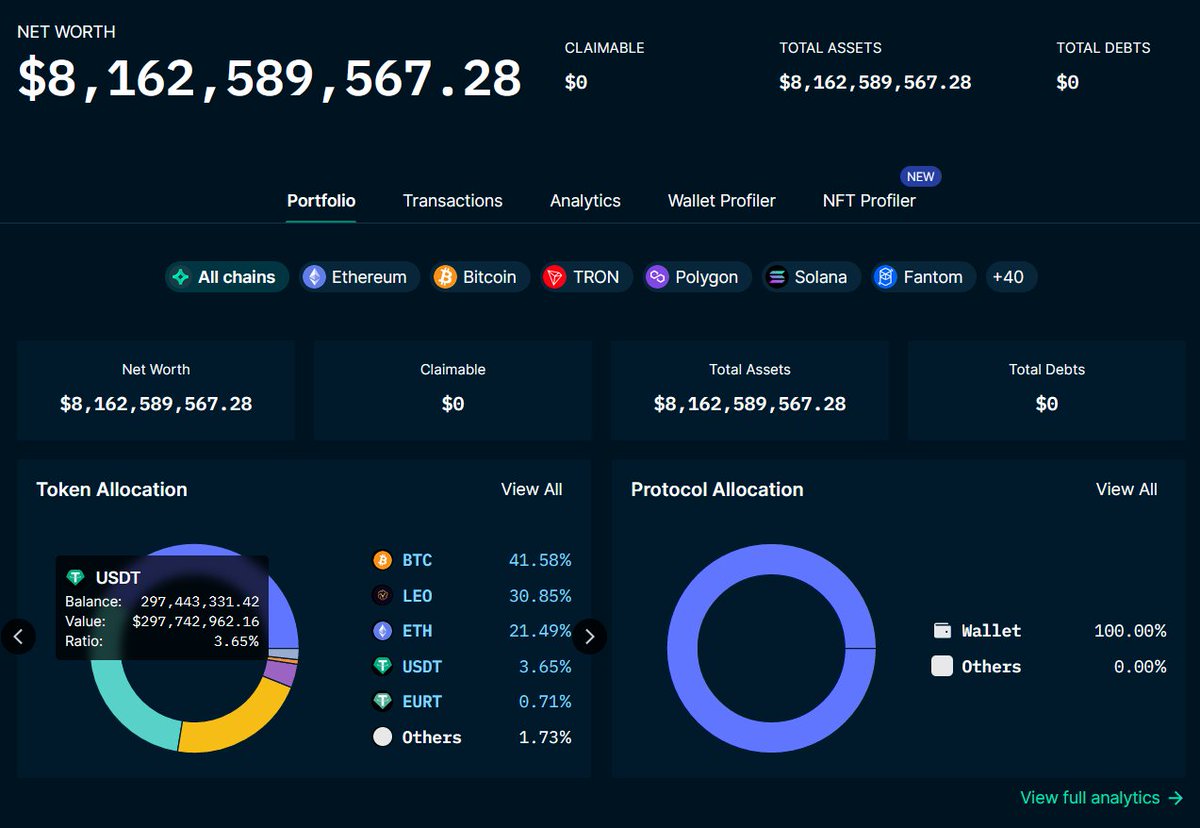Click the LEO token icon
This screenshot has width=1200, height=828.
click(382, 596)
